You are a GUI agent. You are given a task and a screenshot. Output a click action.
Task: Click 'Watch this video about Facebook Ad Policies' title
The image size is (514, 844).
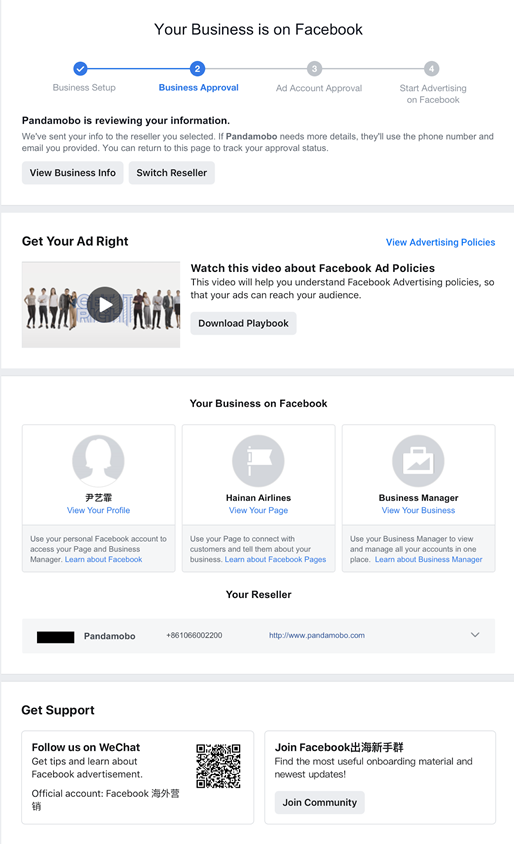coord(312,268)
